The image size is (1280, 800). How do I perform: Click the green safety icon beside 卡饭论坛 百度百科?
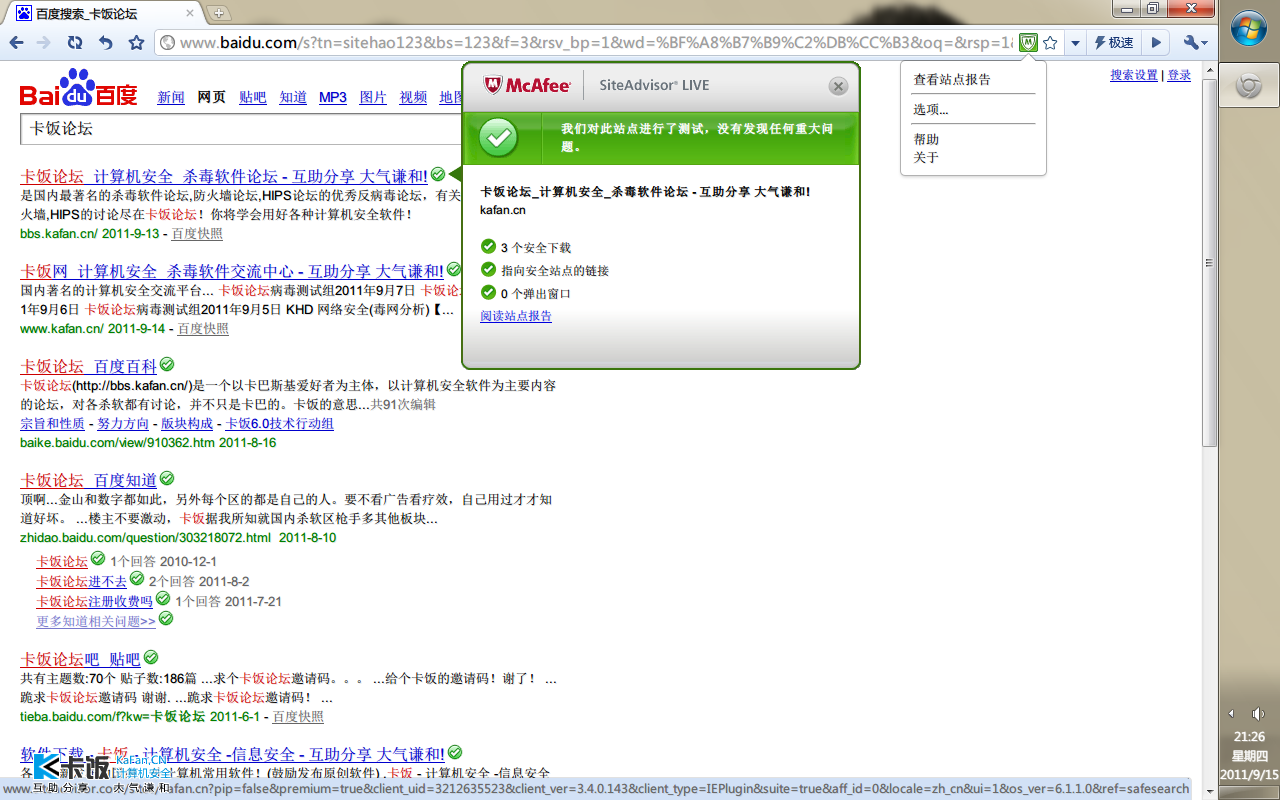click(x=167, y=365)
